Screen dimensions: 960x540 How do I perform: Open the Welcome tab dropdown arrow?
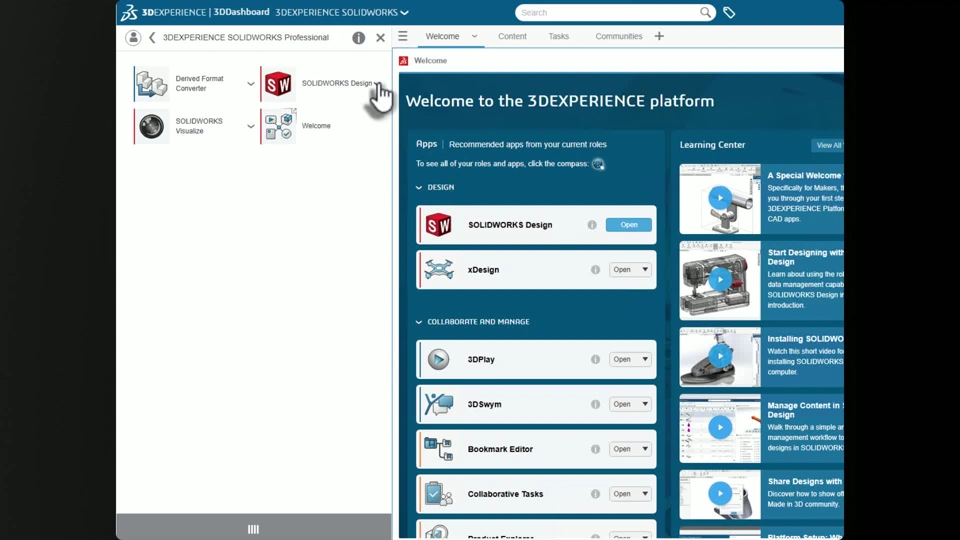click(474, 36)
